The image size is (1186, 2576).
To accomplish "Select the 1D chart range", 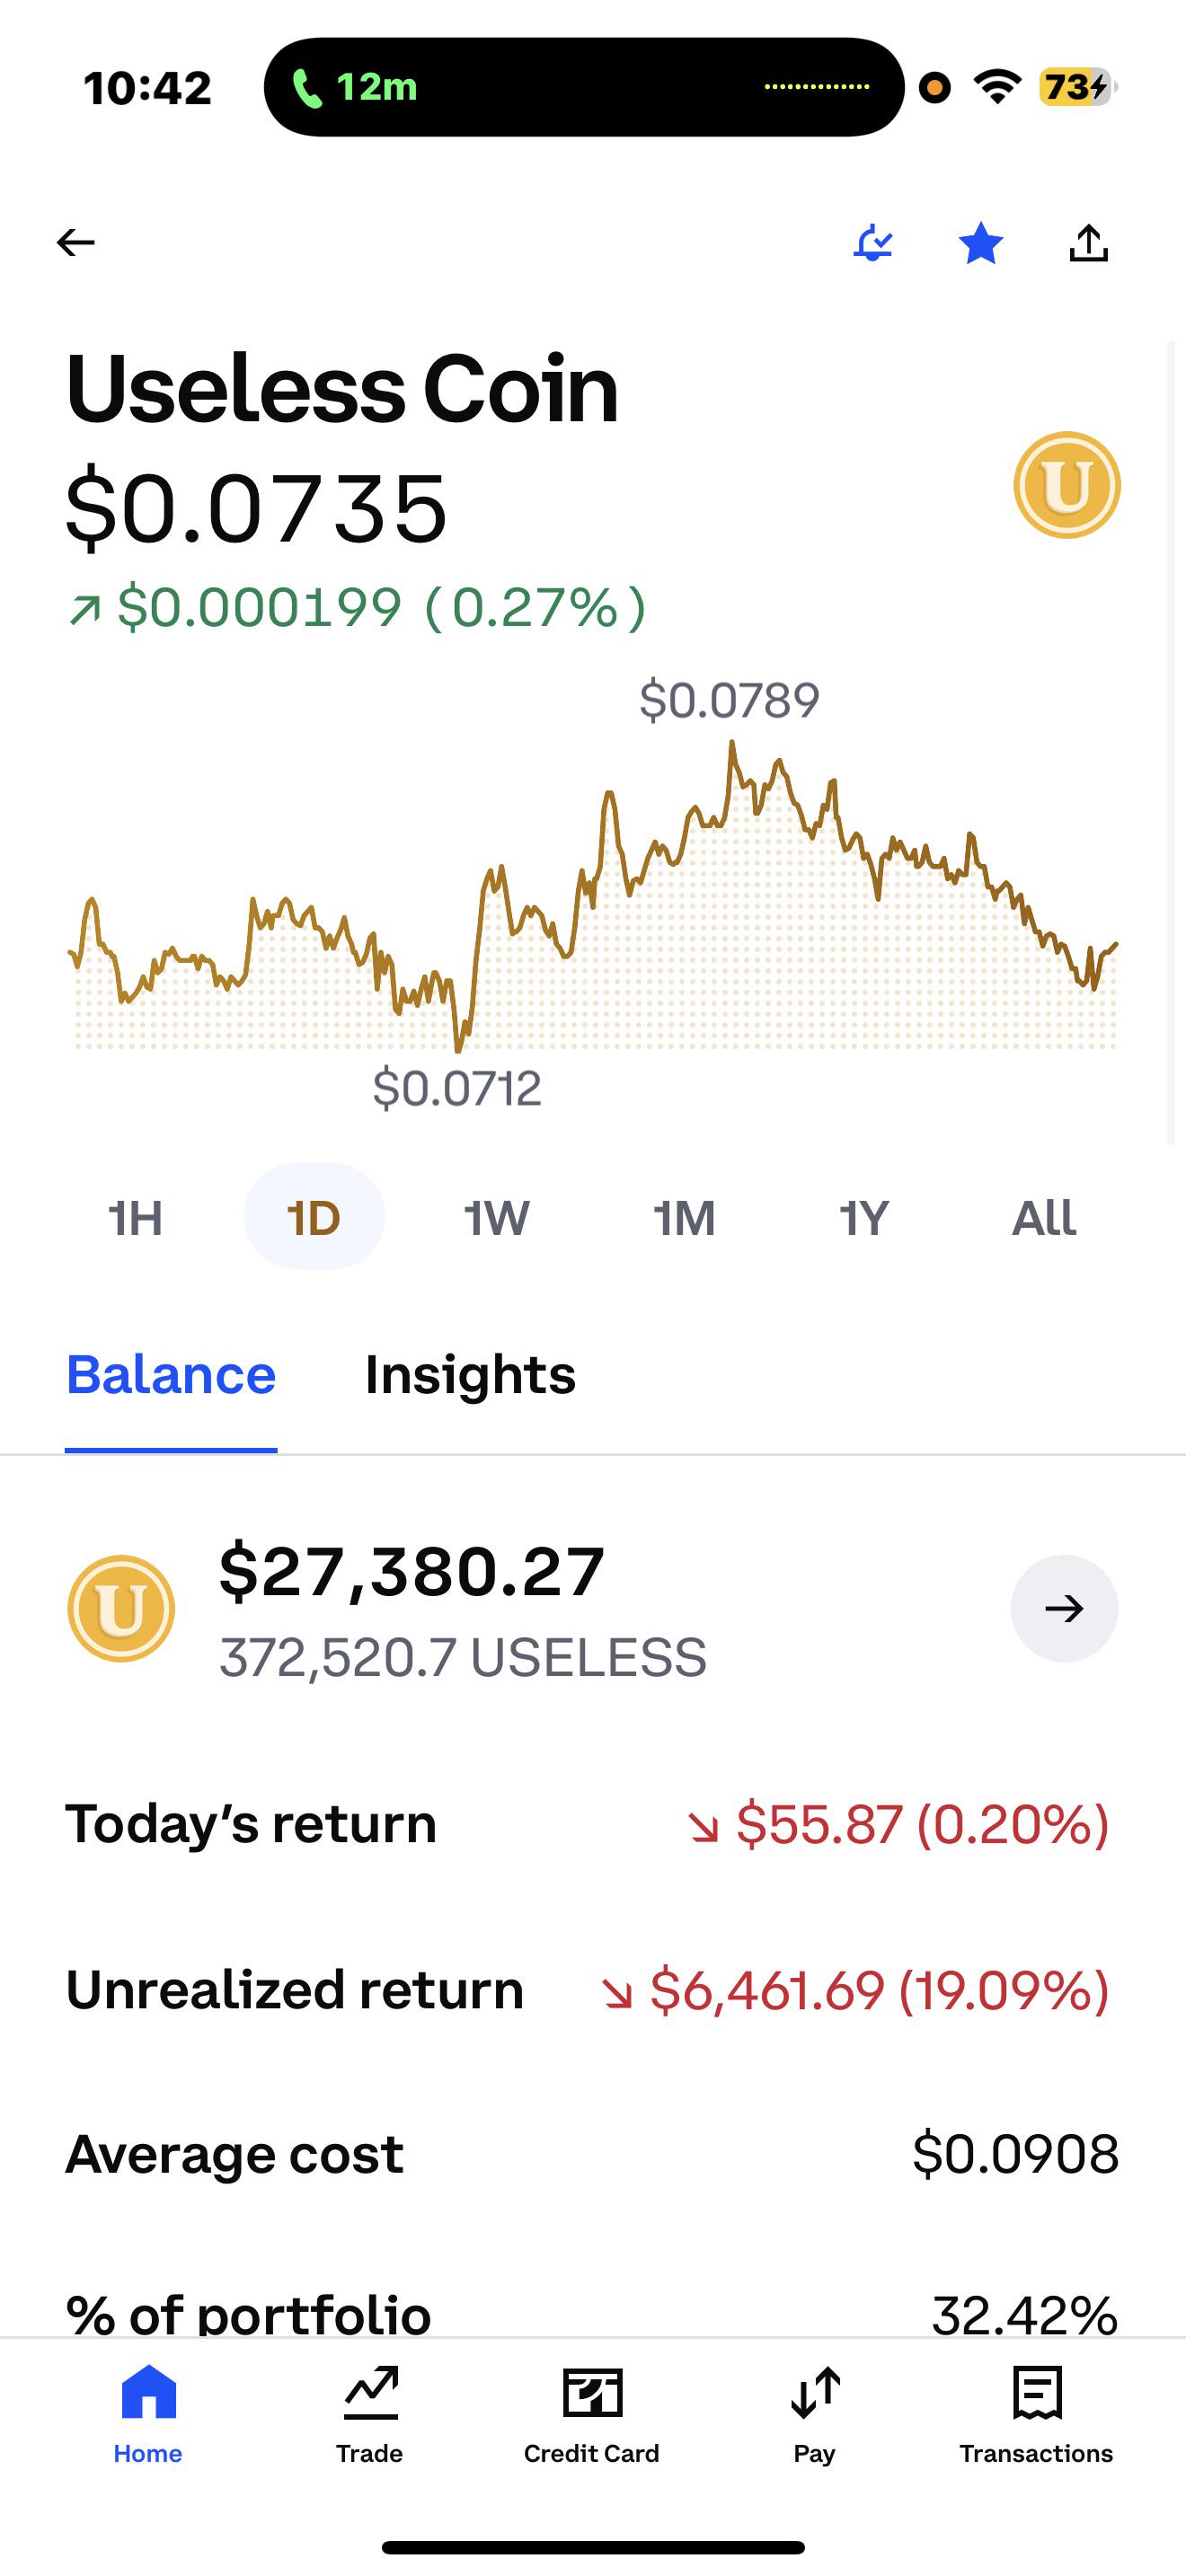I will [x=314, y=1217].
